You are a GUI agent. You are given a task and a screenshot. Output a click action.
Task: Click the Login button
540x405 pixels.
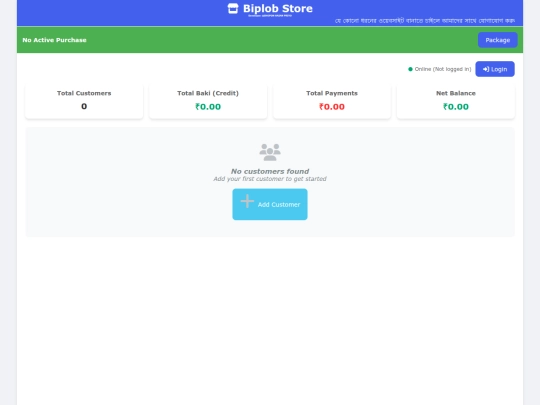pyautogui.click(x=495, y=69)
